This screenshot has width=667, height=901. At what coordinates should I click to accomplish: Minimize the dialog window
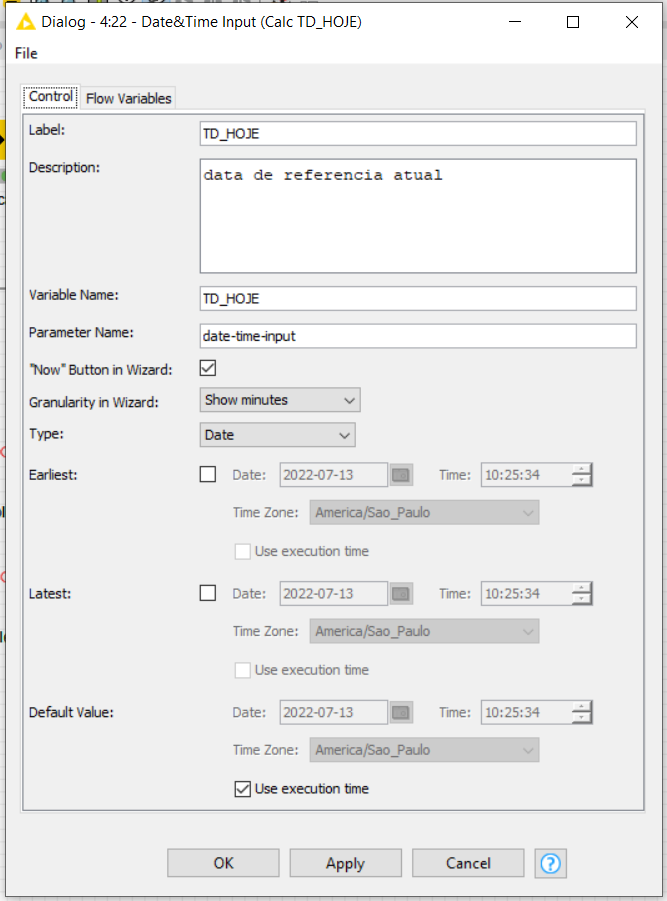coord(515,22)
